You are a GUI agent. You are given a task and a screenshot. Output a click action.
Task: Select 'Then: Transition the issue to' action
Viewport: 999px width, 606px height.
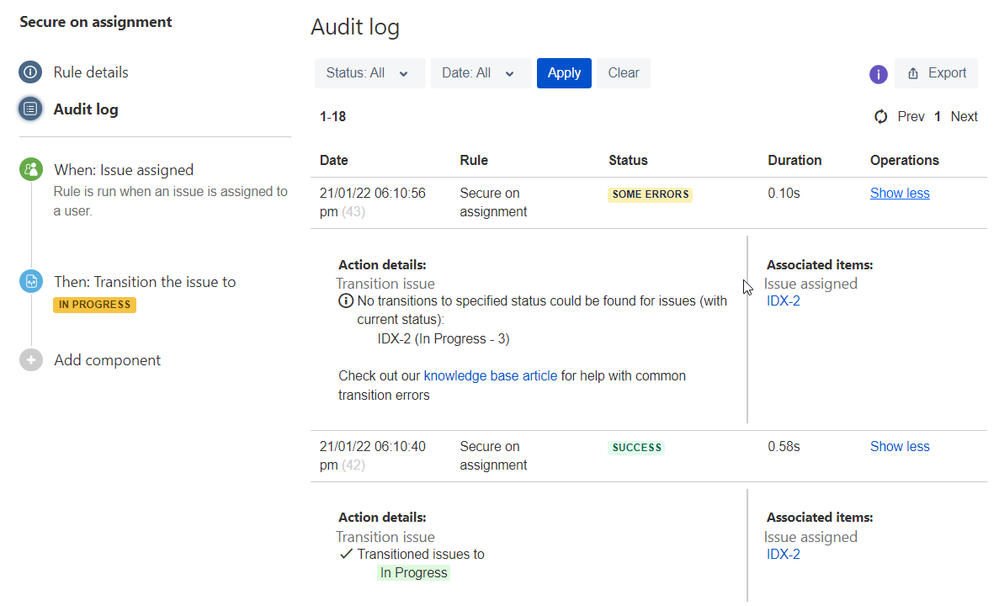145,282
